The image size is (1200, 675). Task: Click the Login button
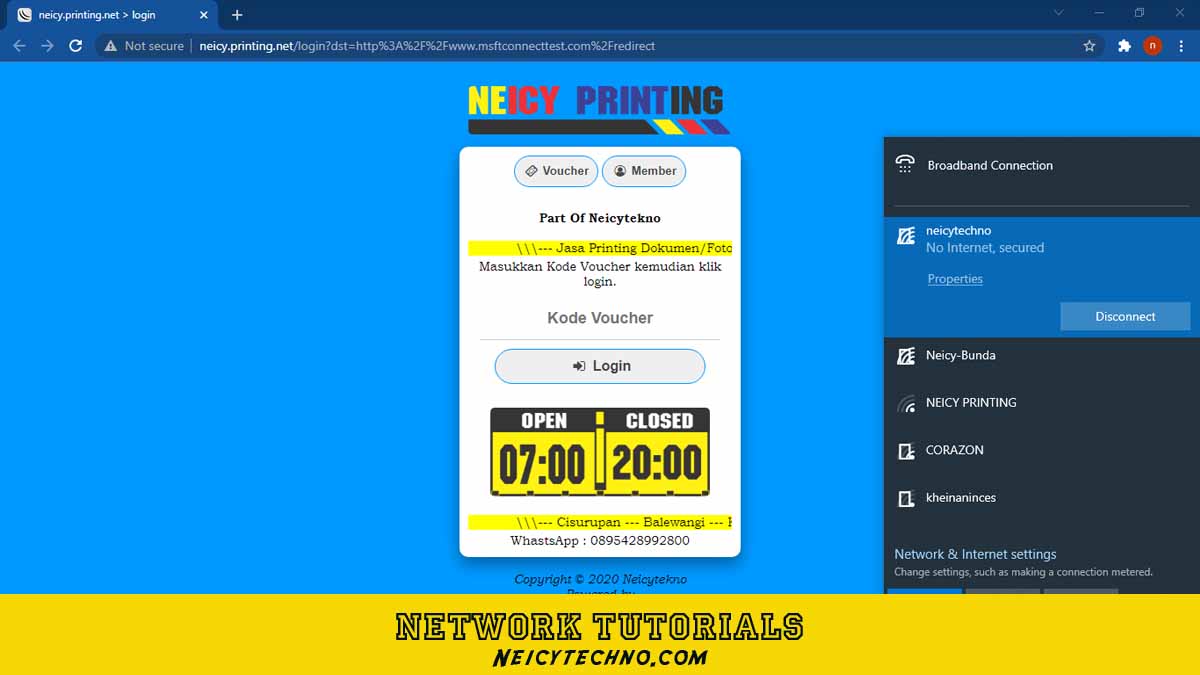pyautogui.click(x=600, y=366)
